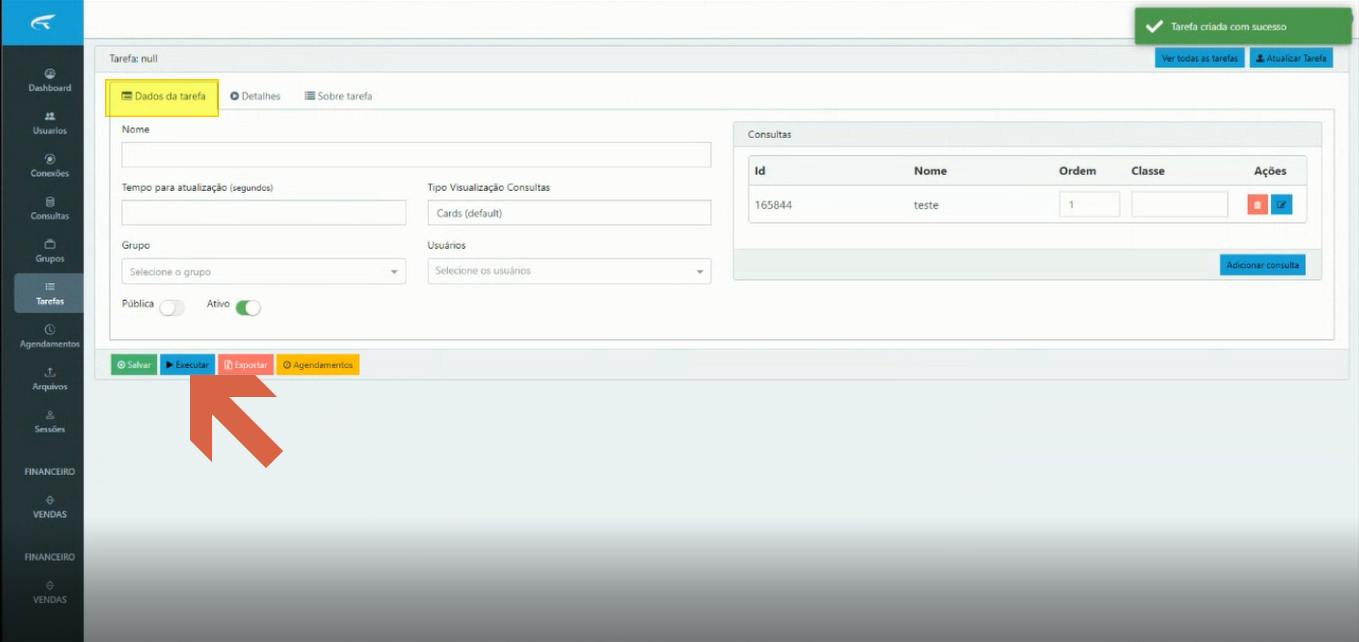Open the yellow Agendamentos button
The image size is (1359, 642).
pos(317,365)
